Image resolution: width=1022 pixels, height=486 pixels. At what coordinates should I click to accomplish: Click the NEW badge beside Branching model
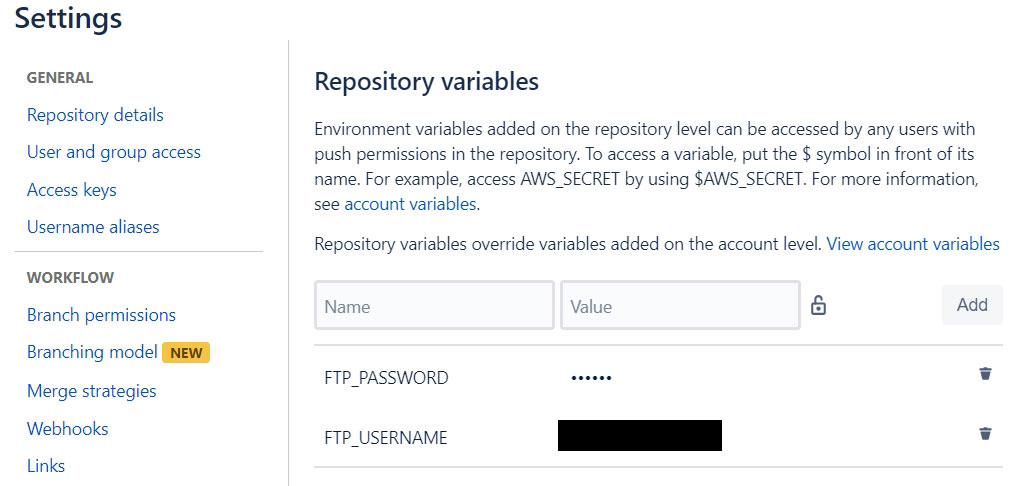click(x=186, y=352)
